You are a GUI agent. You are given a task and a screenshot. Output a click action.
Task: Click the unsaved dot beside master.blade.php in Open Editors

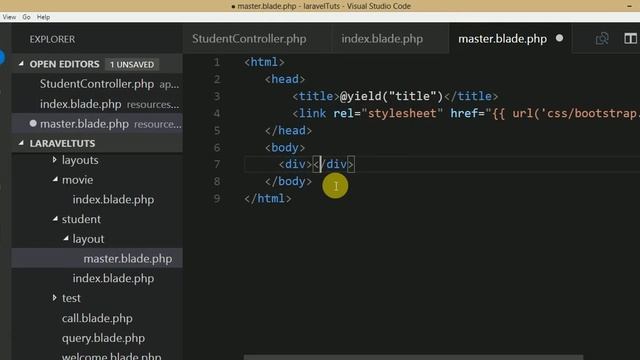pyautogui.click(x=33, y=123)
